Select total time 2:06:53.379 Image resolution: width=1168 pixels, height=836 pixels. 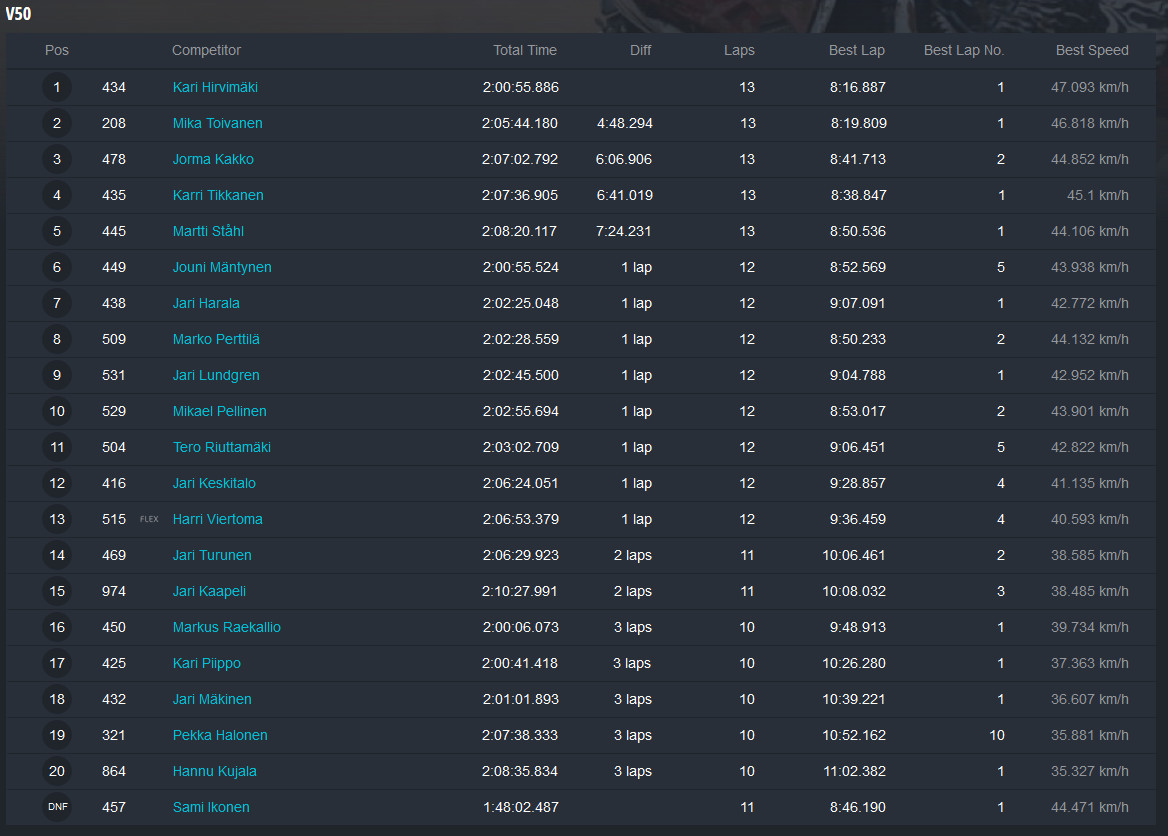[521, 519]
